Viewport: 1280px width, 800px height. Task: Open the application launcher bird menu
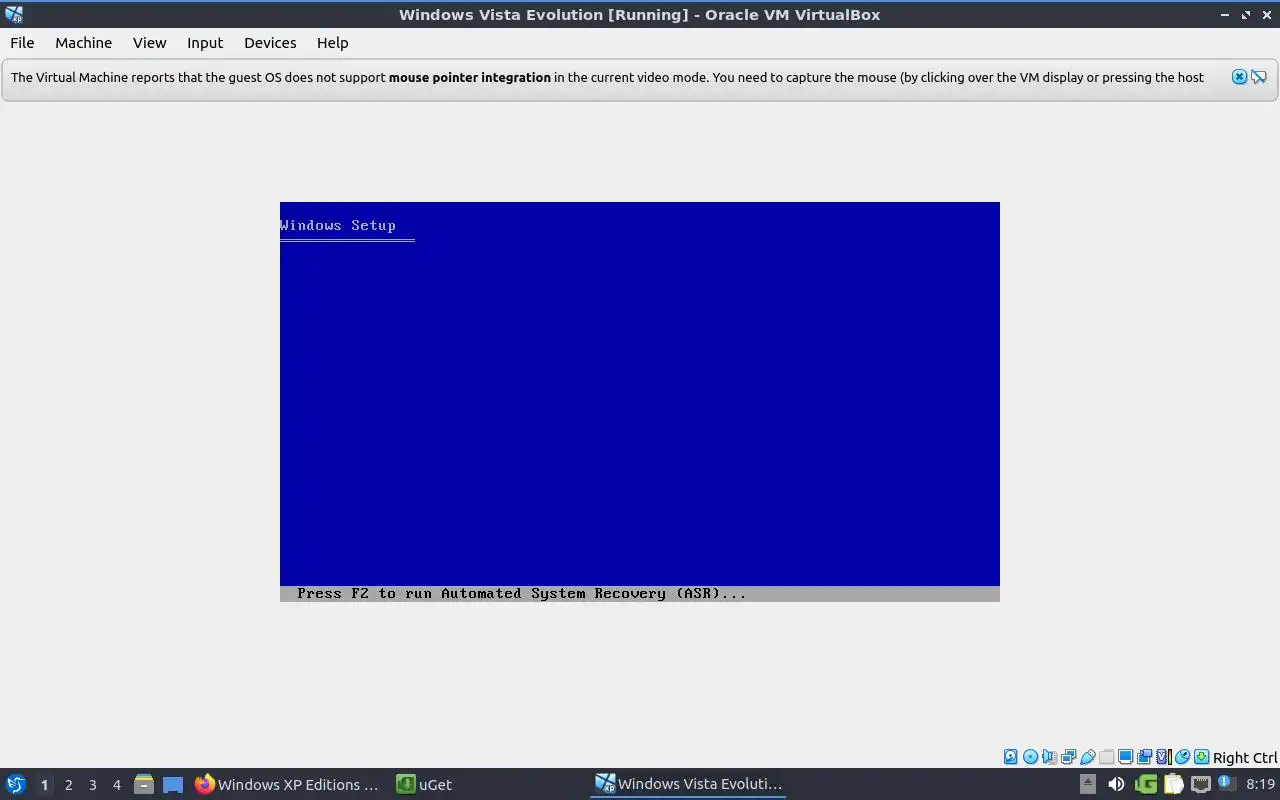(x=15, y=784)
